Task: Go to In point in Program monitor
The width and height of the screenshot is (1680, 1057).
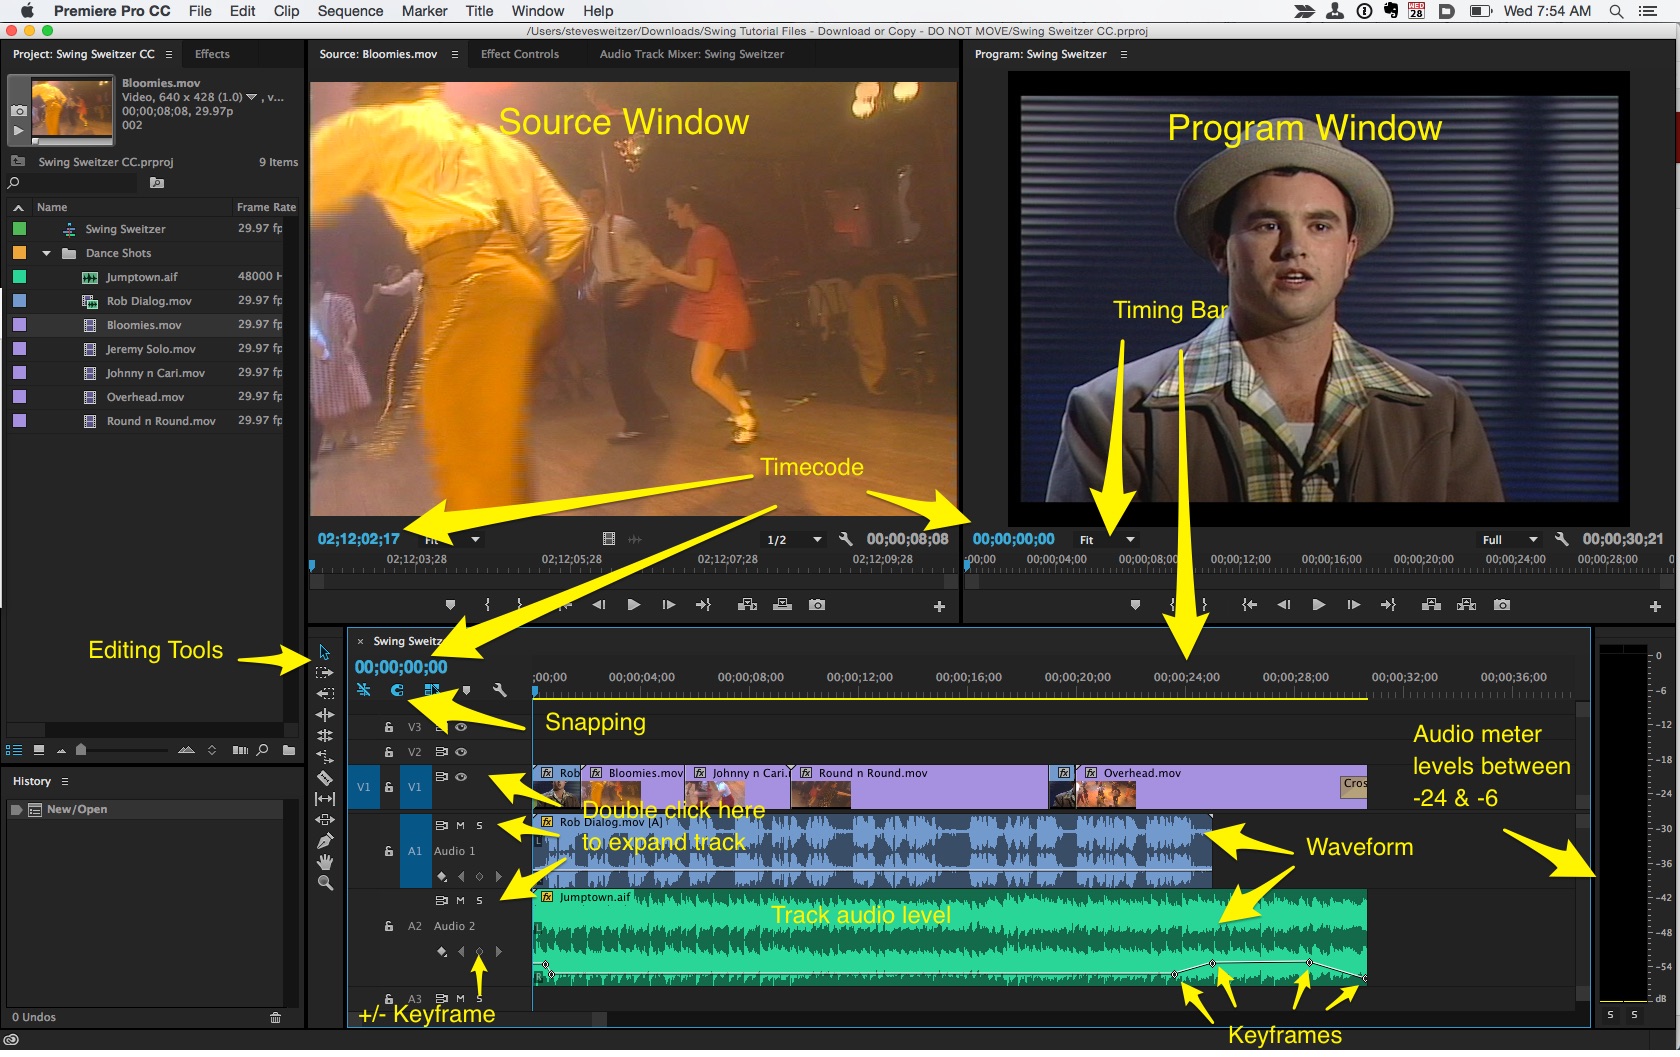Action: (1249, 605)
